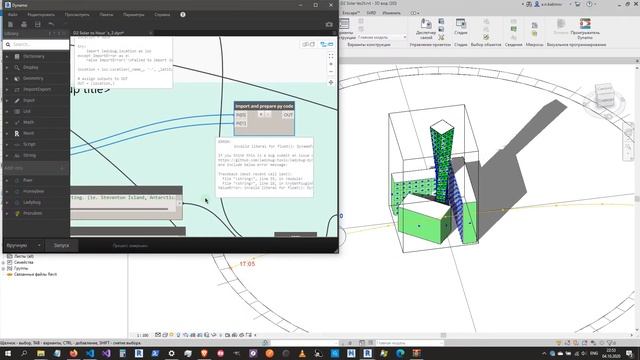This screenshot has width=640, height=360.
Task: Expand the Honeybee add-on category
Action: pyautogui.click(x=36, y=191)
